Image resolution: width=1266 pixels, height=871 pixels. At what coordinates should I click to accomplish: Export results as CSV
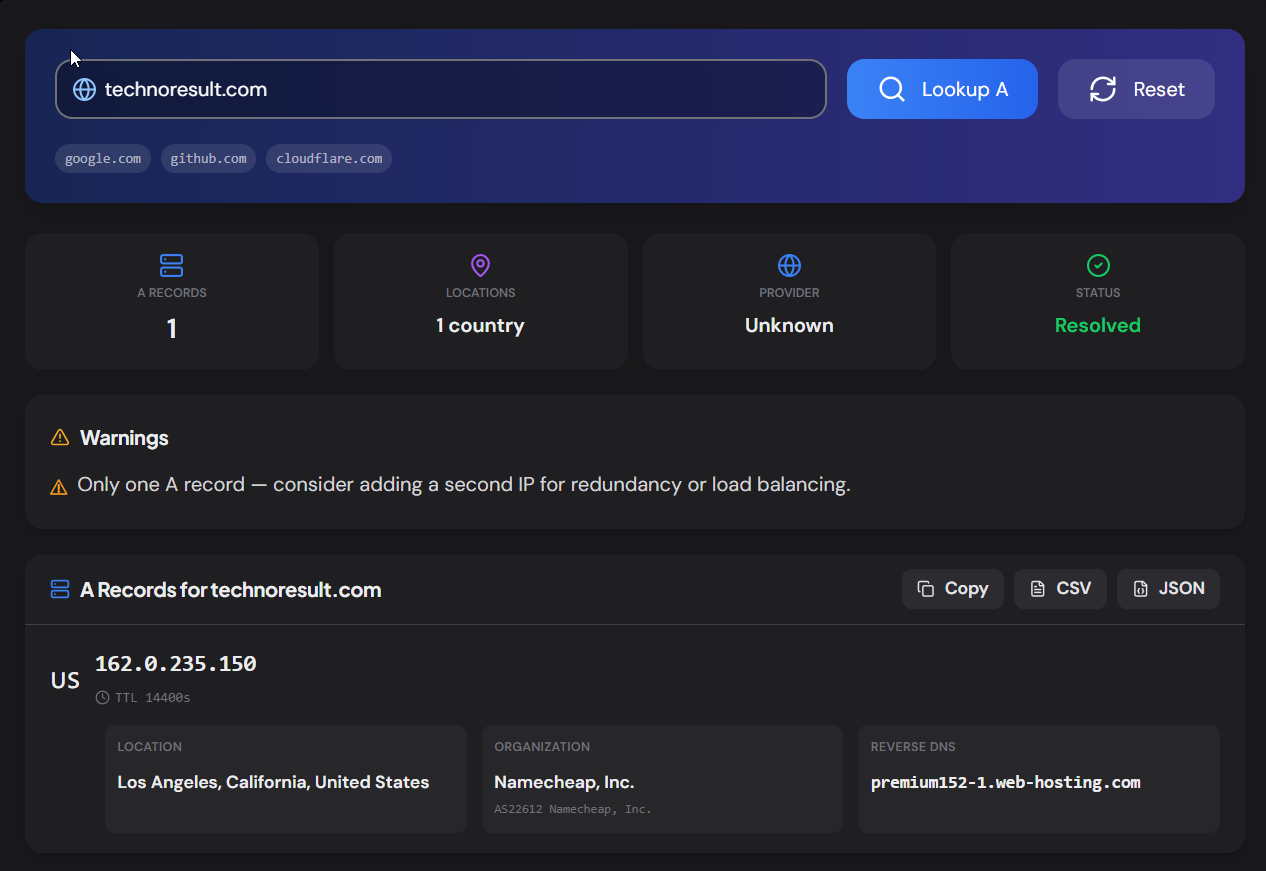coord(1060,589)
